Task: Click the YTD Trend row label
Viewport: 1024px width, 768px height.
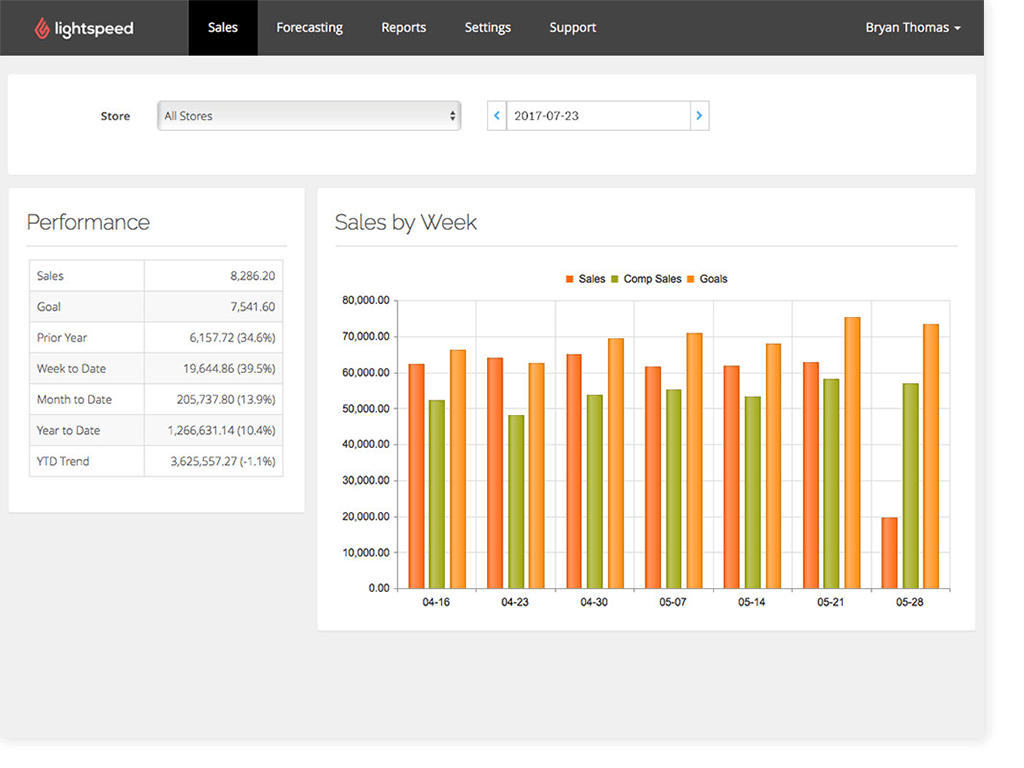Action: 63,461
